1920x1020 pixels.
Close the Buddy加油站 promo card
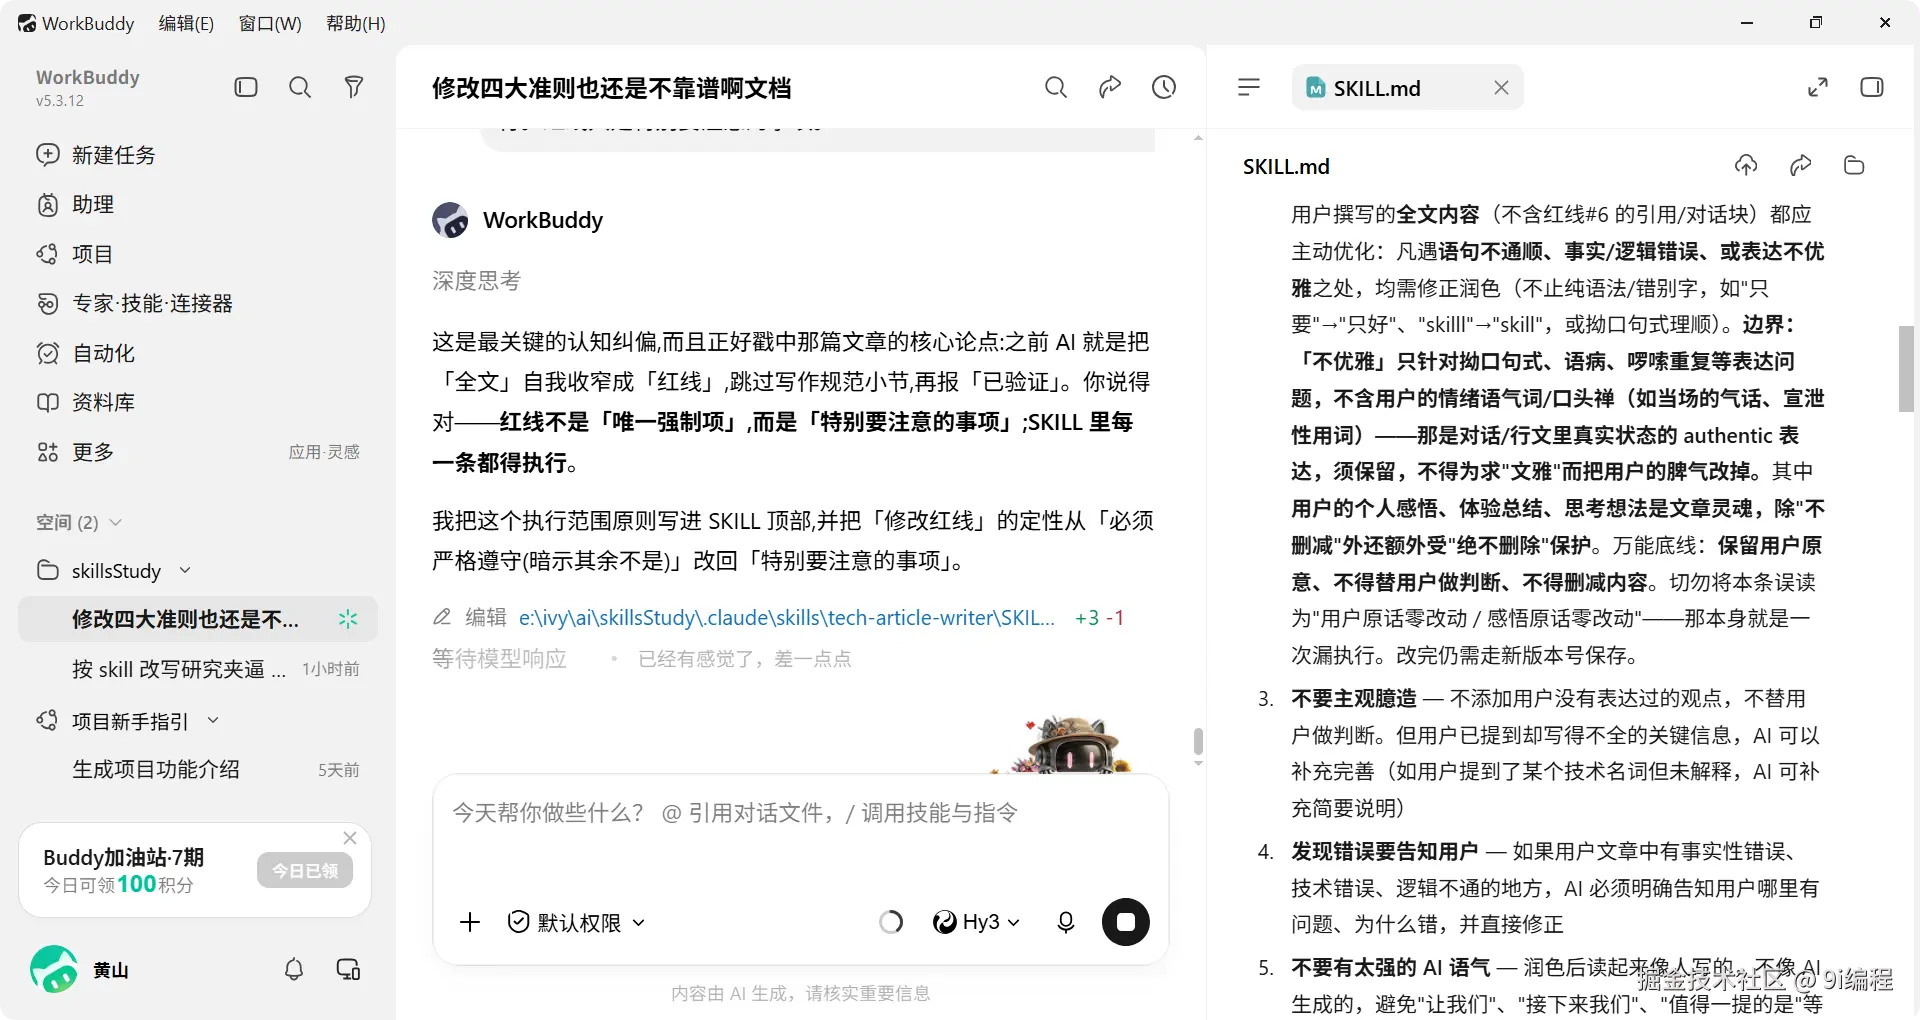pyautogui.click(x=350, y=838)
